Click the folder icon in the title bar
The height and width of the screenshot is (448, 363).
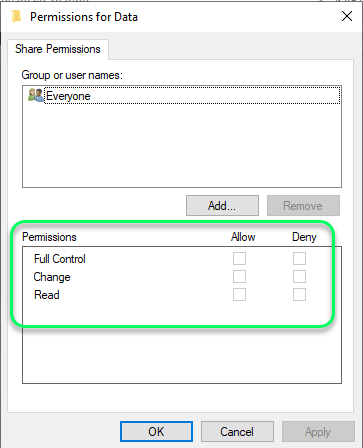[16, 16]
